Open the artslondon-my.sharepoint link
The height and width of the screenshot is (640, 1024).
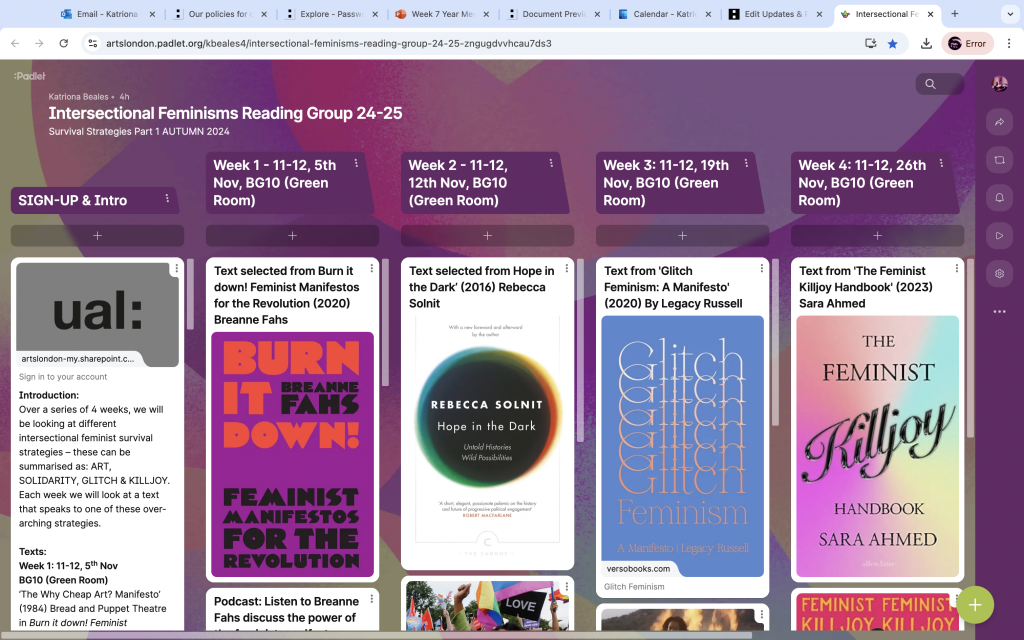[78, 359]
